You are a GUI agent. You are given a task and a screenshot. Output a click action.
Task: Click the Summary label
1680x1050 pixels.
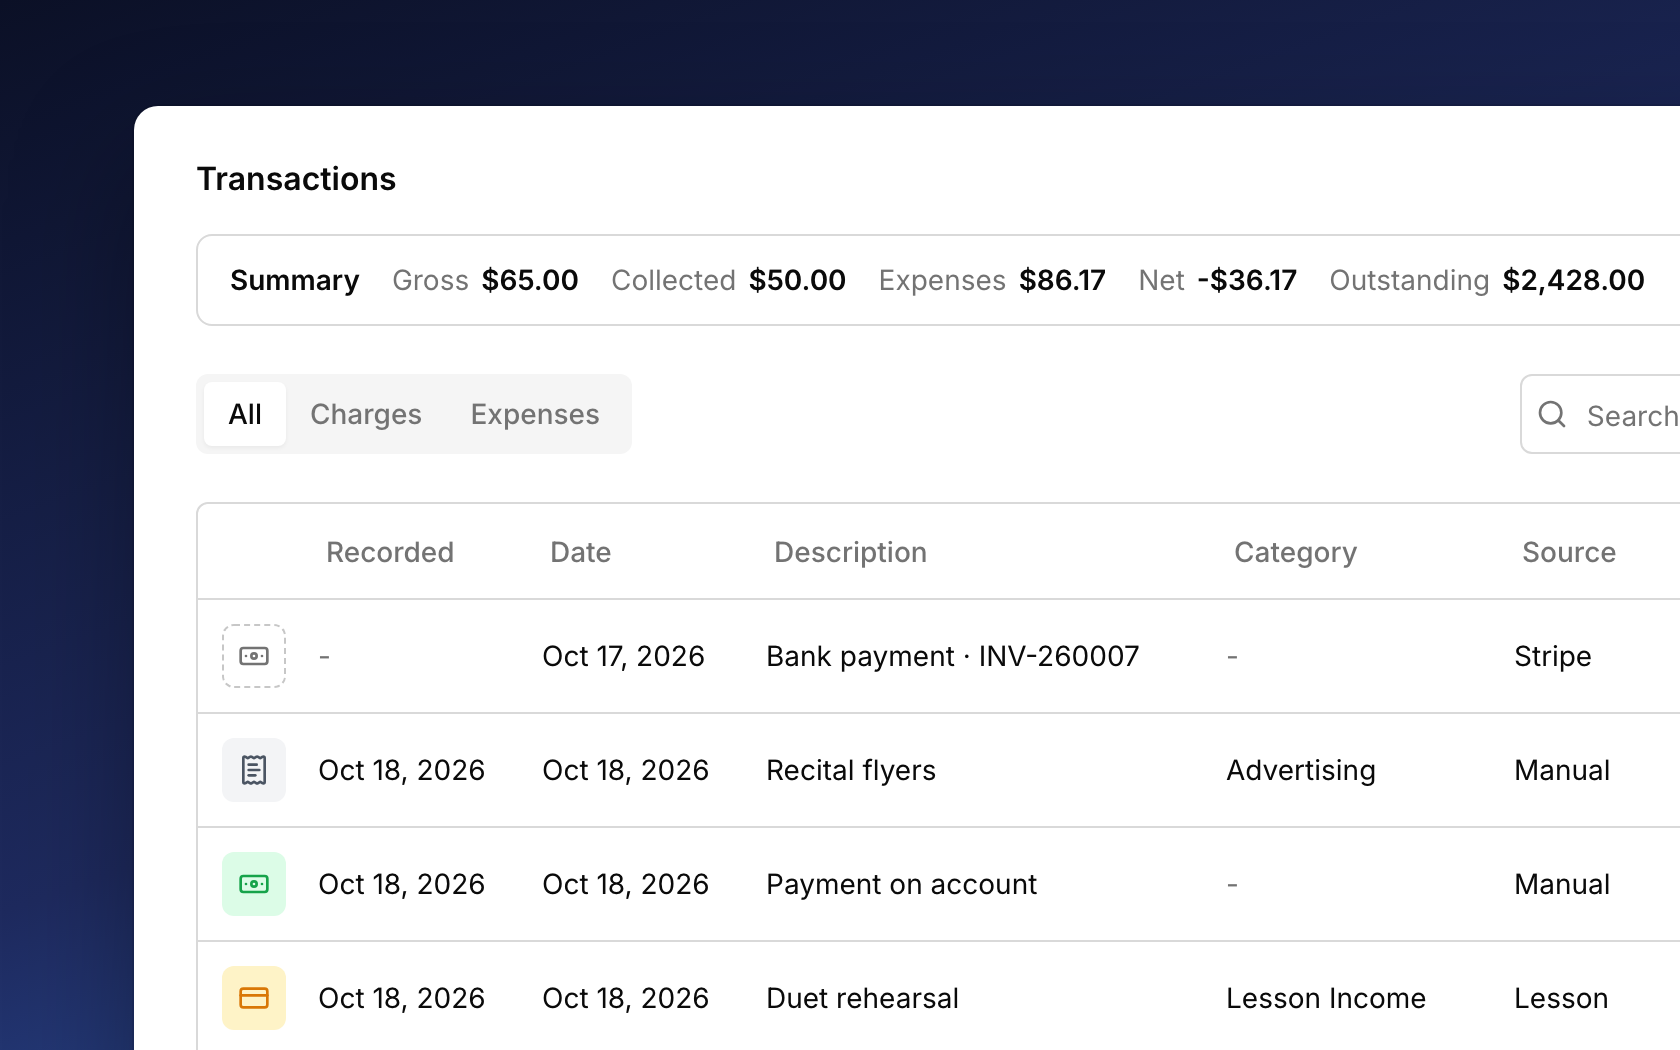click(295, 280)
